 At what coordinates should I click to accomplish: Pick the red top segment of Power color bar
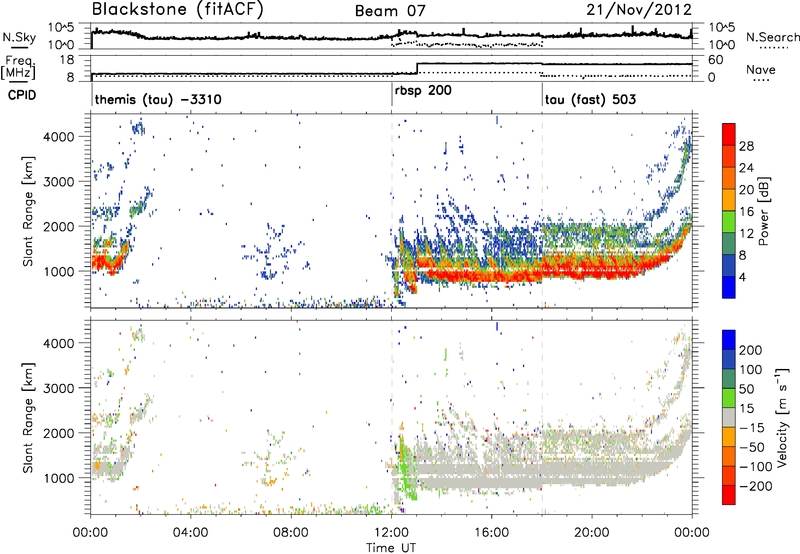[x=729, y=134]
